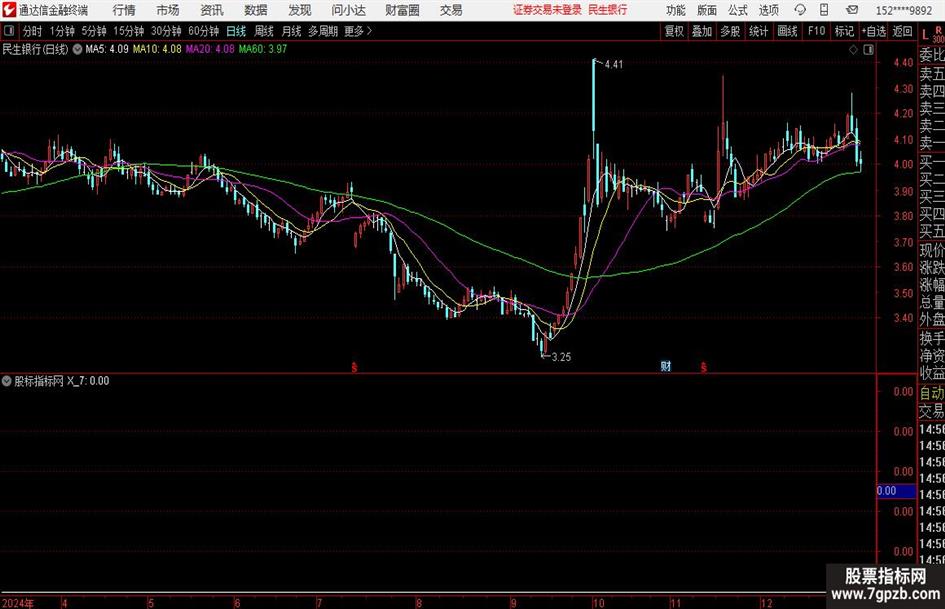The width and height of the screenshot is (945, 609).
Task: Click the 自动 label in side panel
Action: [x=932, y=393]
